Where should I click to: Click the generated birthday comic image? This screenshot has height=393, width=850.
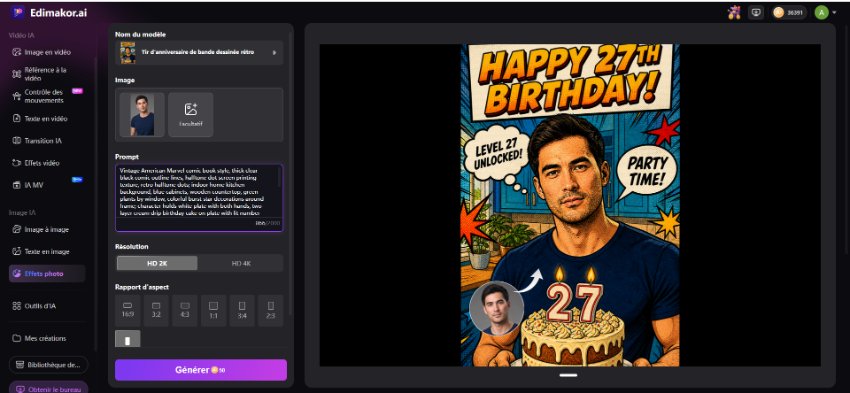coord(570,205)
